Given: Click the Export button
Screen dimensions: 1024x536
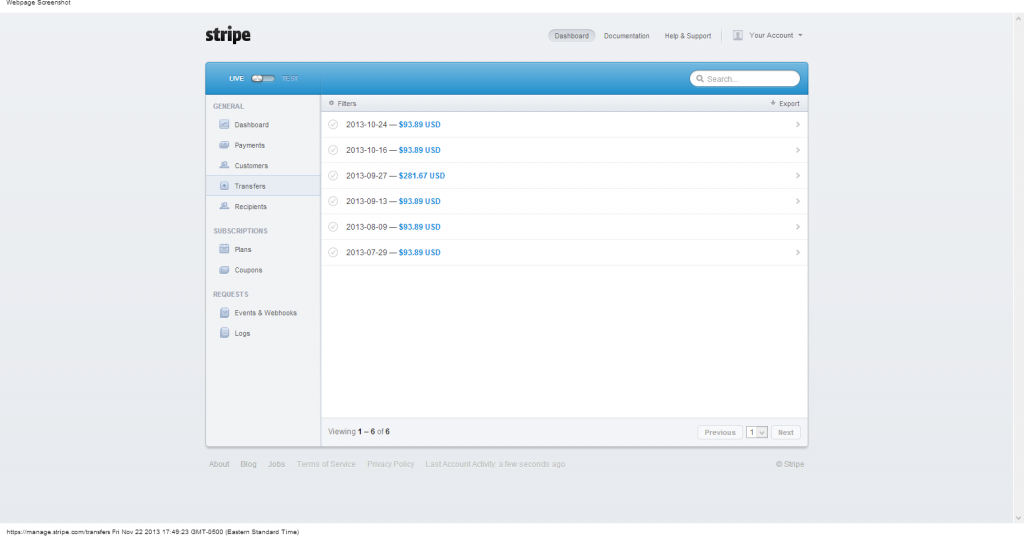Looking at the screenshot, I should (x=785, y=103).
